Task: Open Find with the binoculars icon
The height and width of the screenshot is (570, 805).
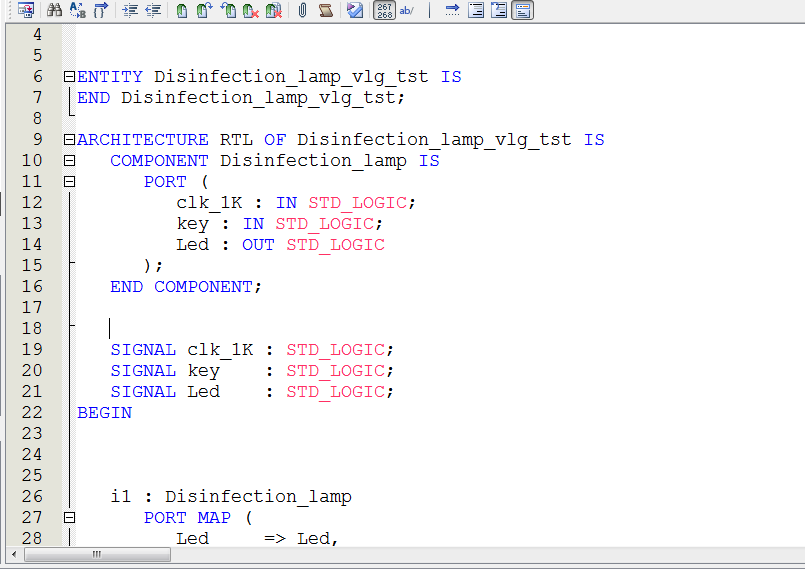Action: (54, 10)
